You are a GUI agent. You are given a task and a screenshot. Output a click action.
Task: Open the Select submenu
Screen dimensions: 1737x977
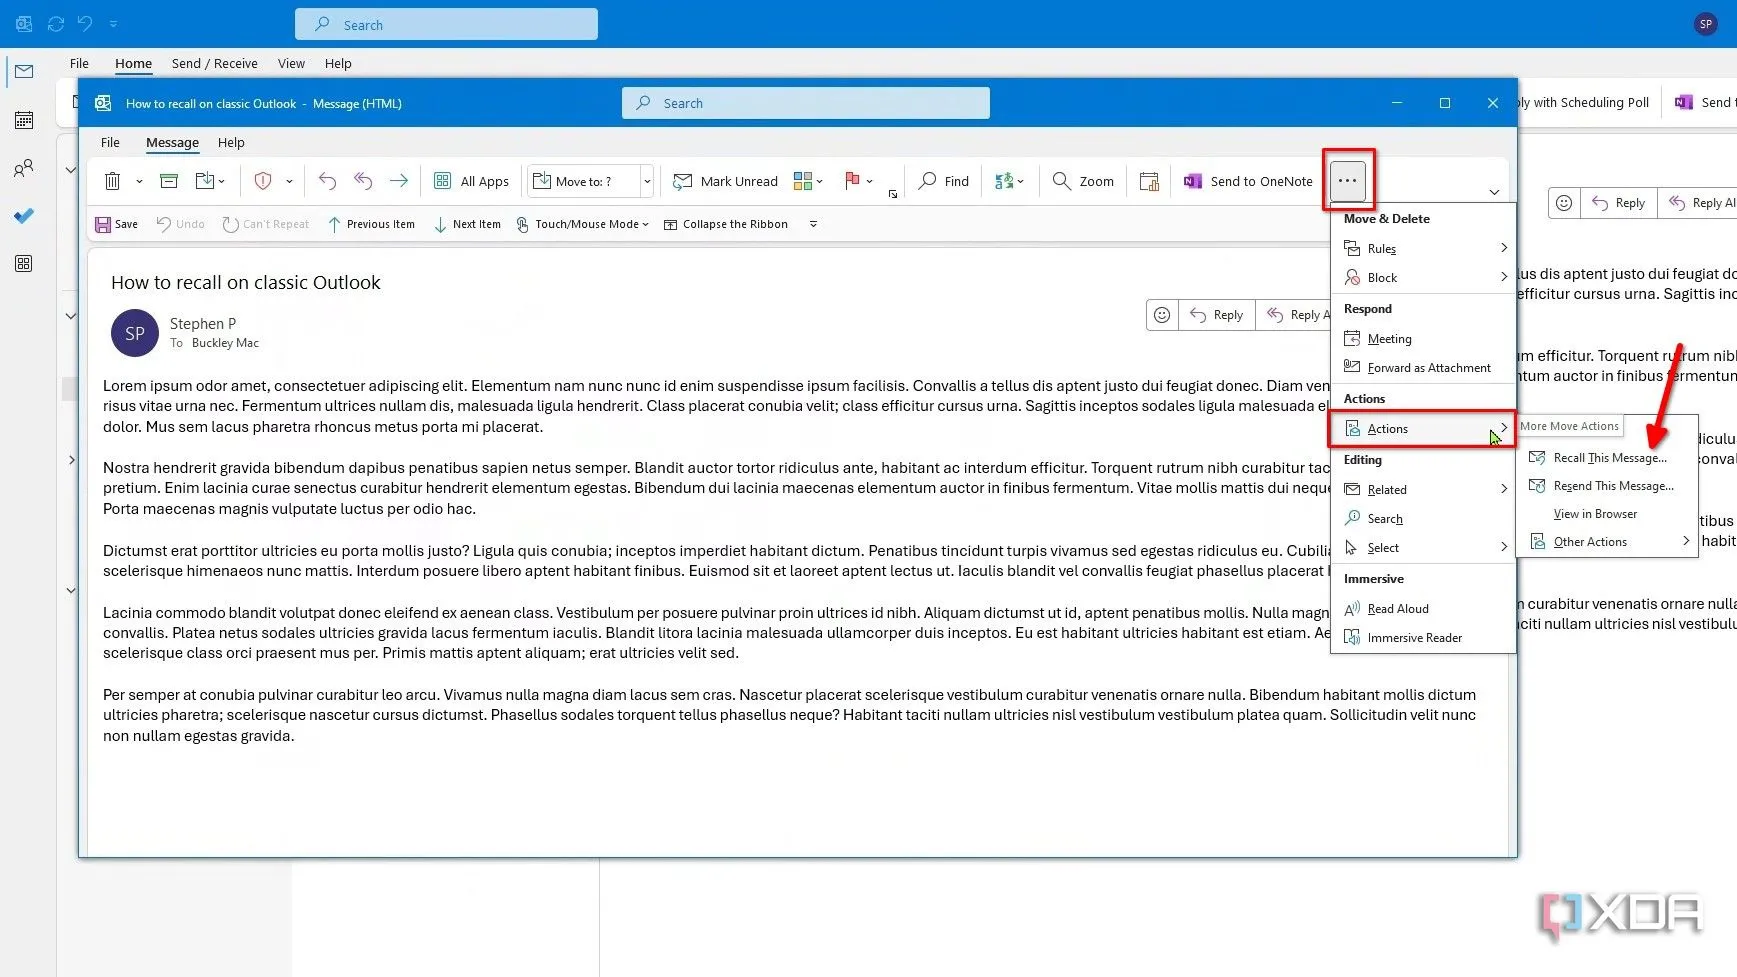(x=1424, y=547)
